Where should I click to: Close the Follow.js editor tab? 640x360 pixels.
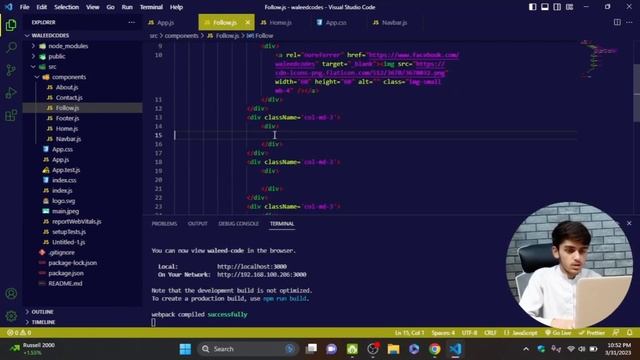(247, 22)
